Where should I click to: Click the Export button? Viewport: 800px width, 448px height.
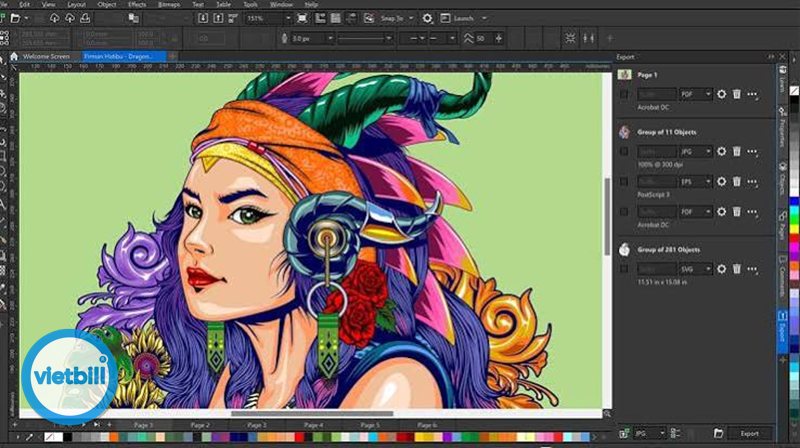749,433
